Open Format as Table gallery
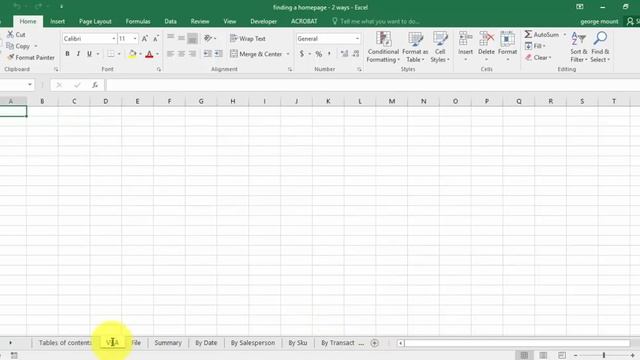 (415, 47)
